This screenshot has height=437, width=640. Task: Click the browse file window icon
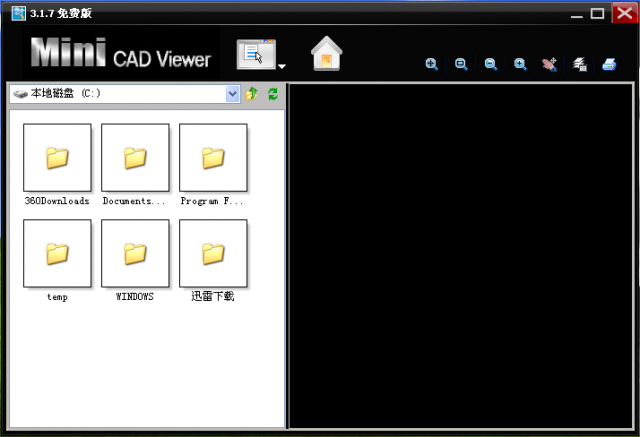point(256,54)
